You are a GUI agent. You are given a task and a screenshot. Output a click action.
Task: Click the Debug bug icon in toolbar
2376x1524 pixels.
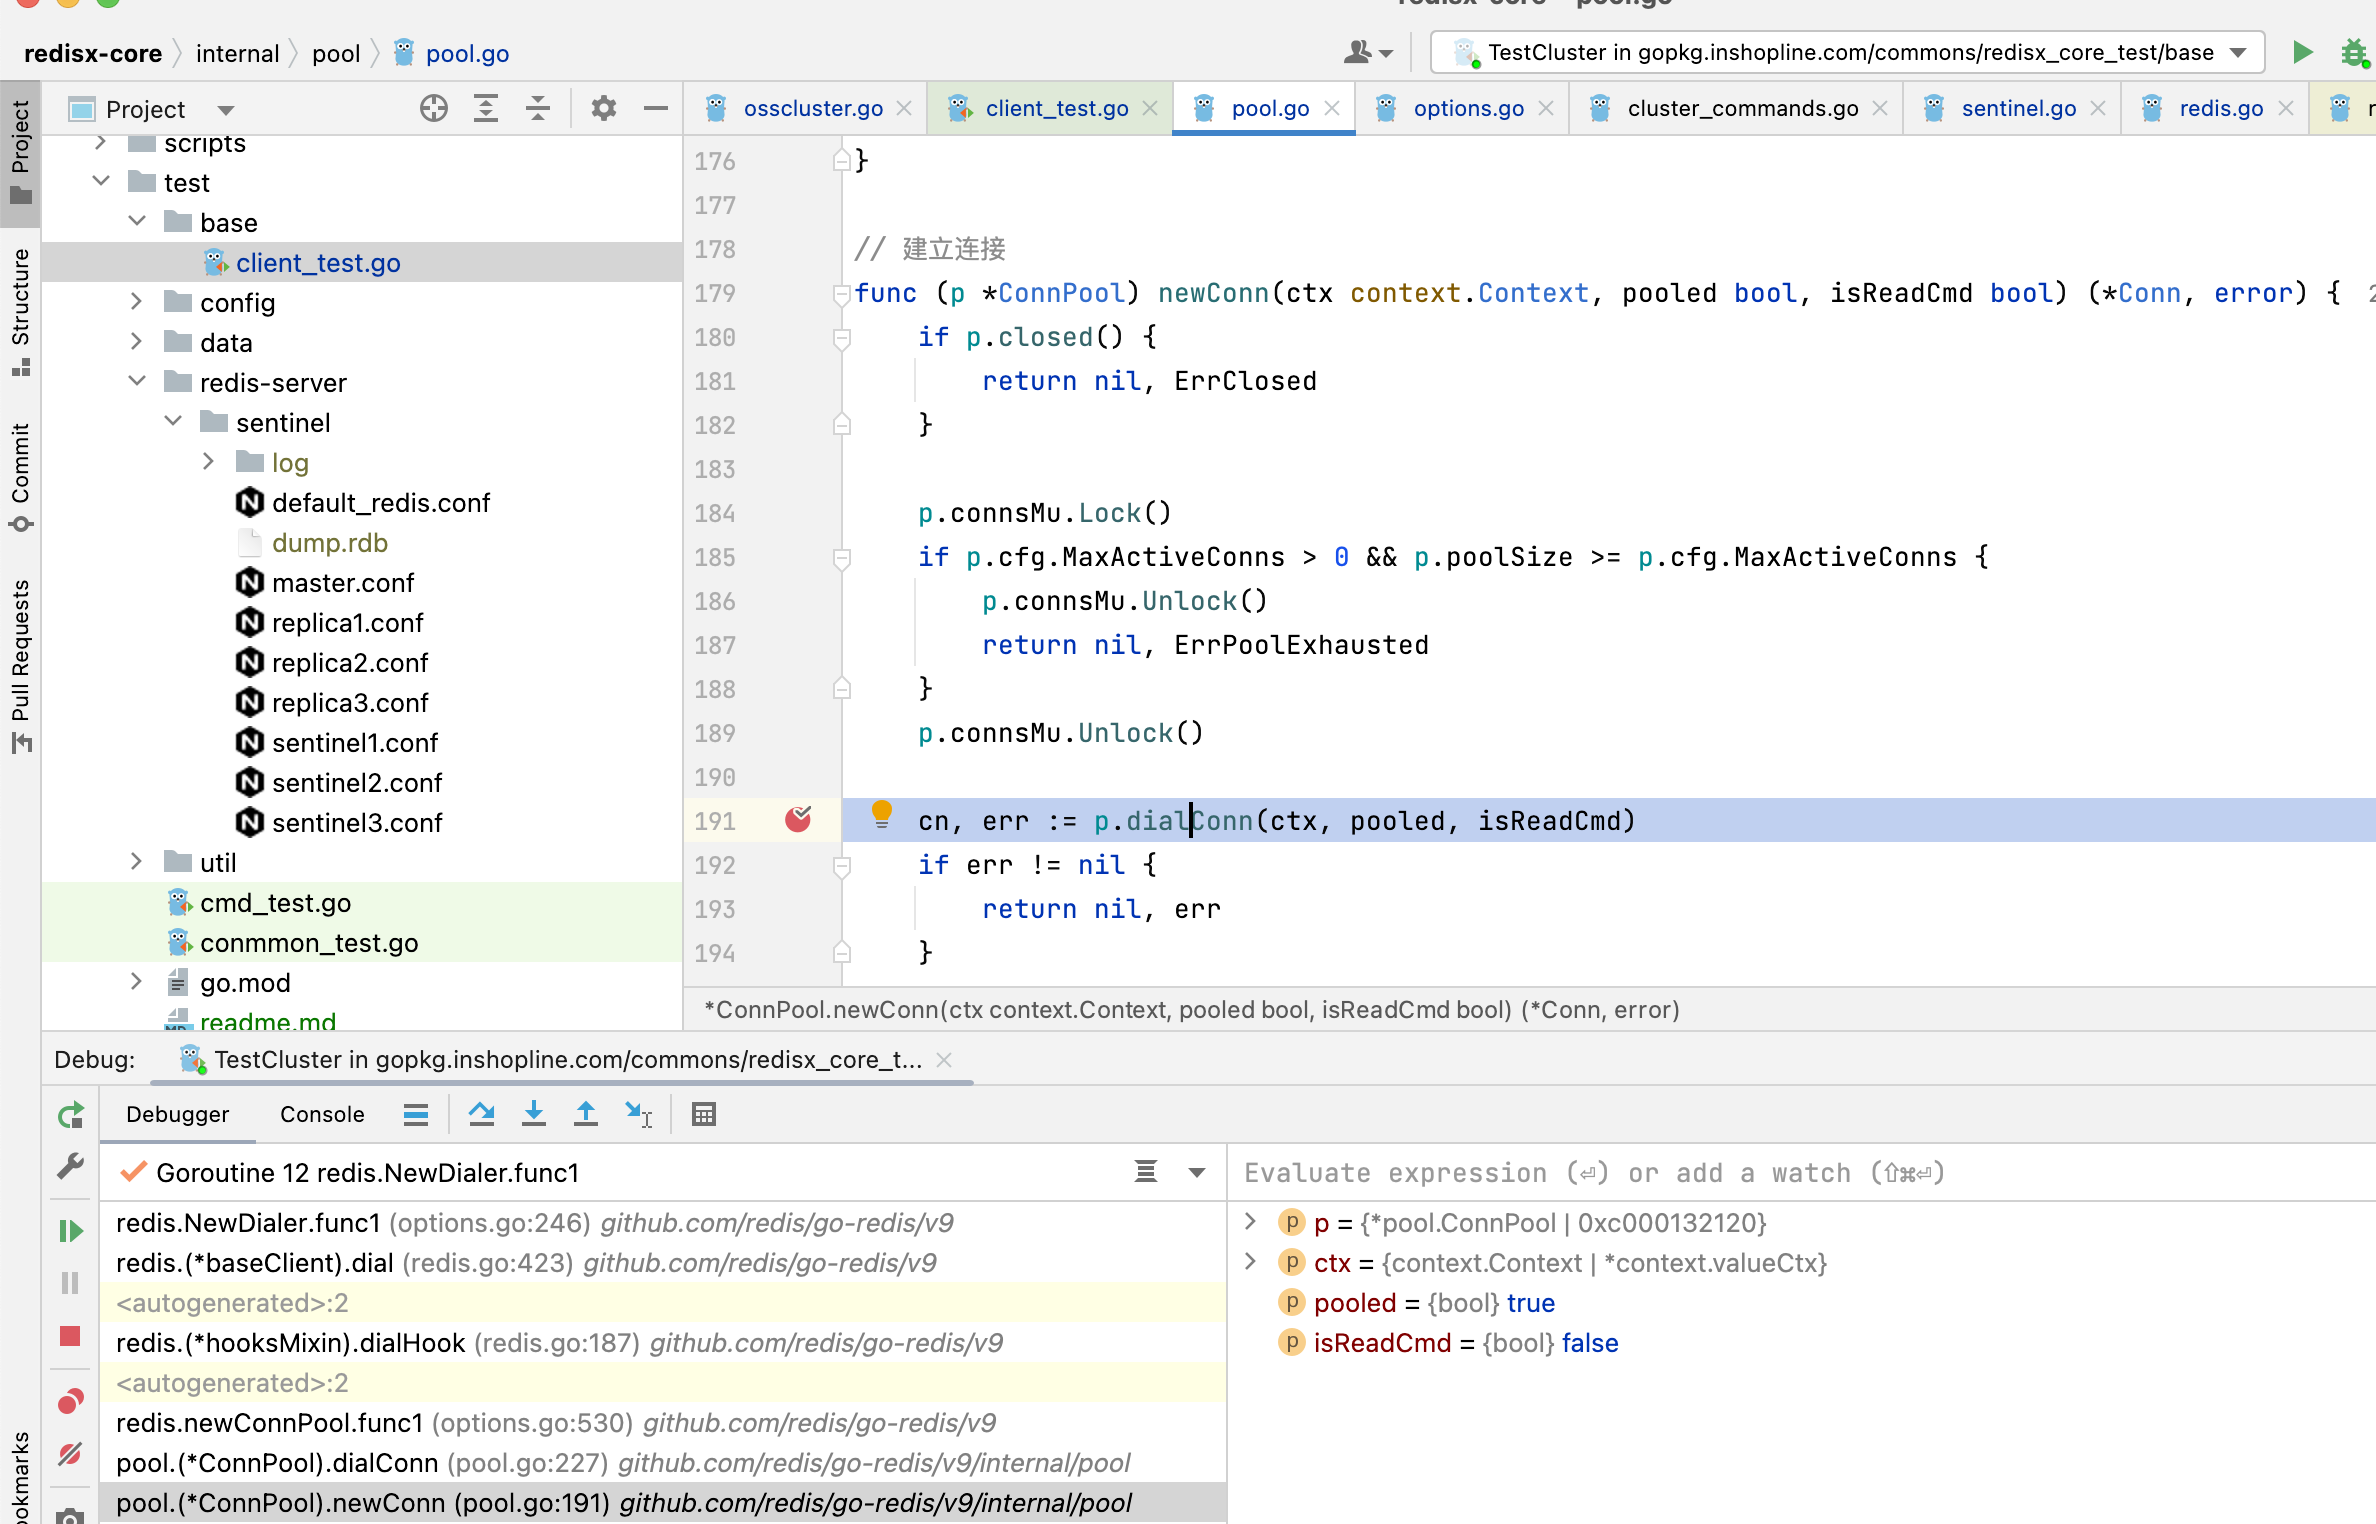pos(2354,52)
